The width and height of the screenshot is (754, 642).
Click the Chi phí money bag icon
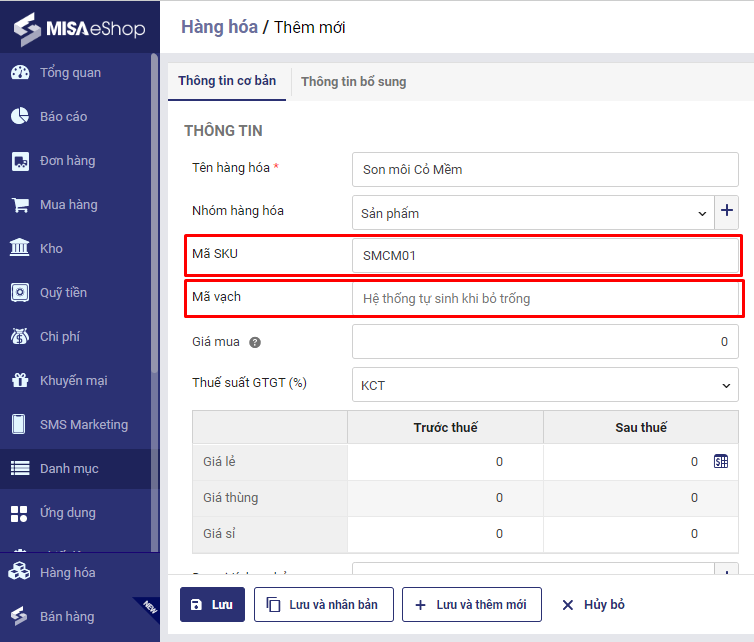pos(20,337)
